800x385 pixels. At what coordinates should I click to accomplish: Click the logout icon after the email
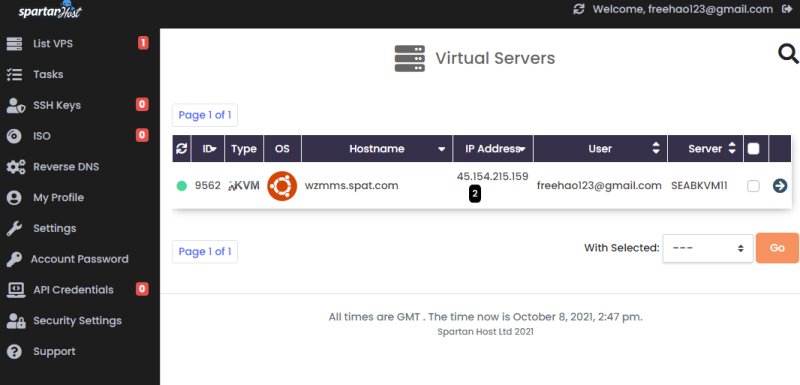point(787,9)
